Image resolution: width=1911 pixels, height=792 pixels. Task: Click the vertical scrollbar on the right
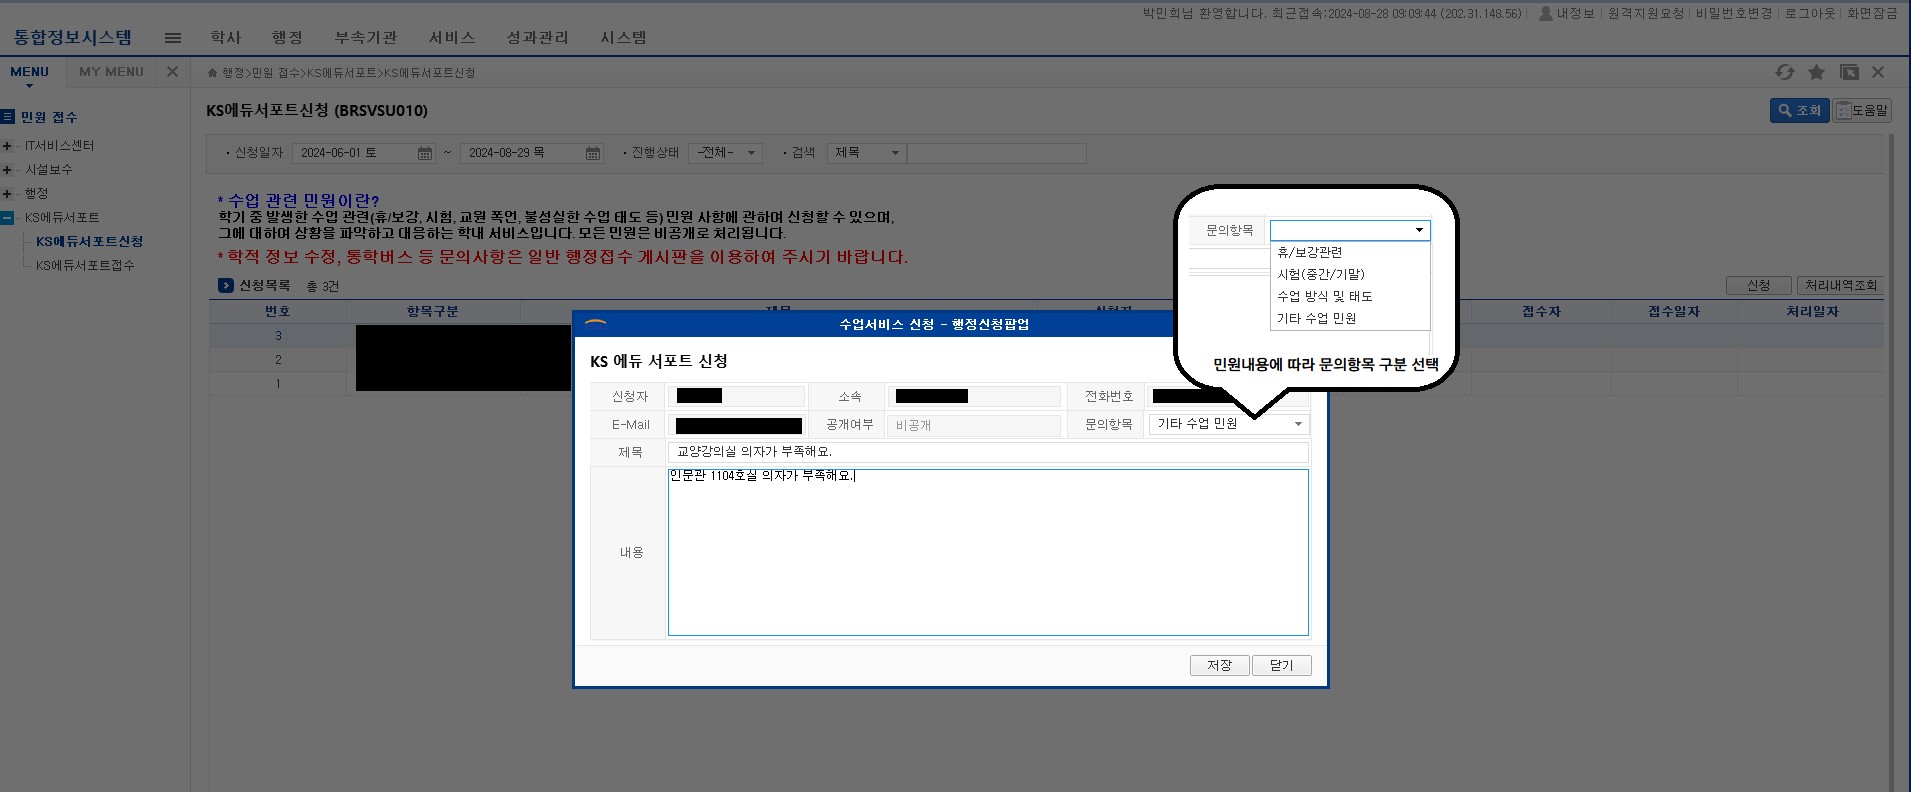(x=1891, y=460)
